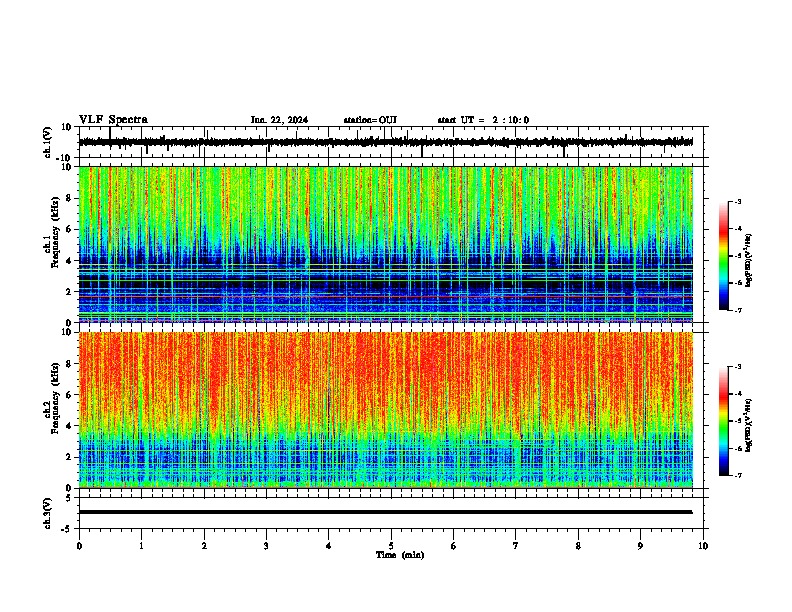
Task: Click the time axis tick label '3'
Action: coord(266,546)
